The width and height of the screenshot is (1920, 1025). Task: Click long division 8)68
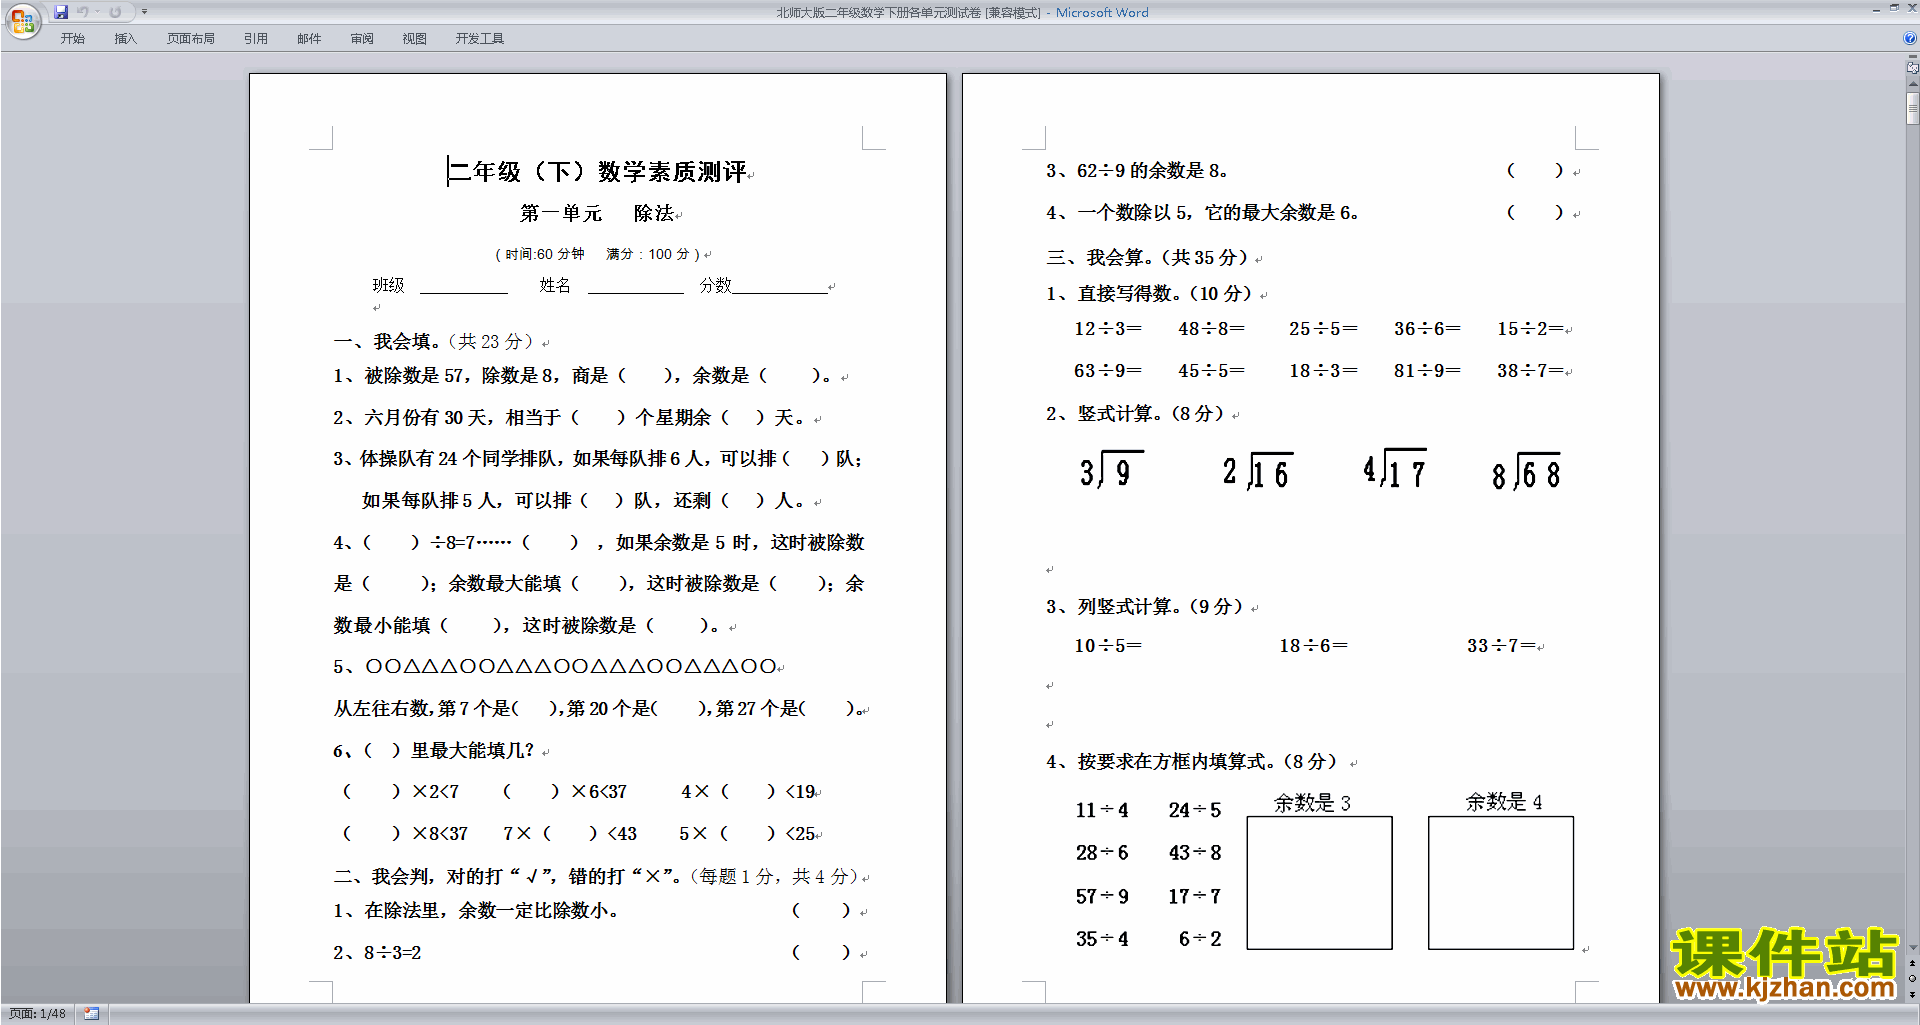click(1526, 472)
